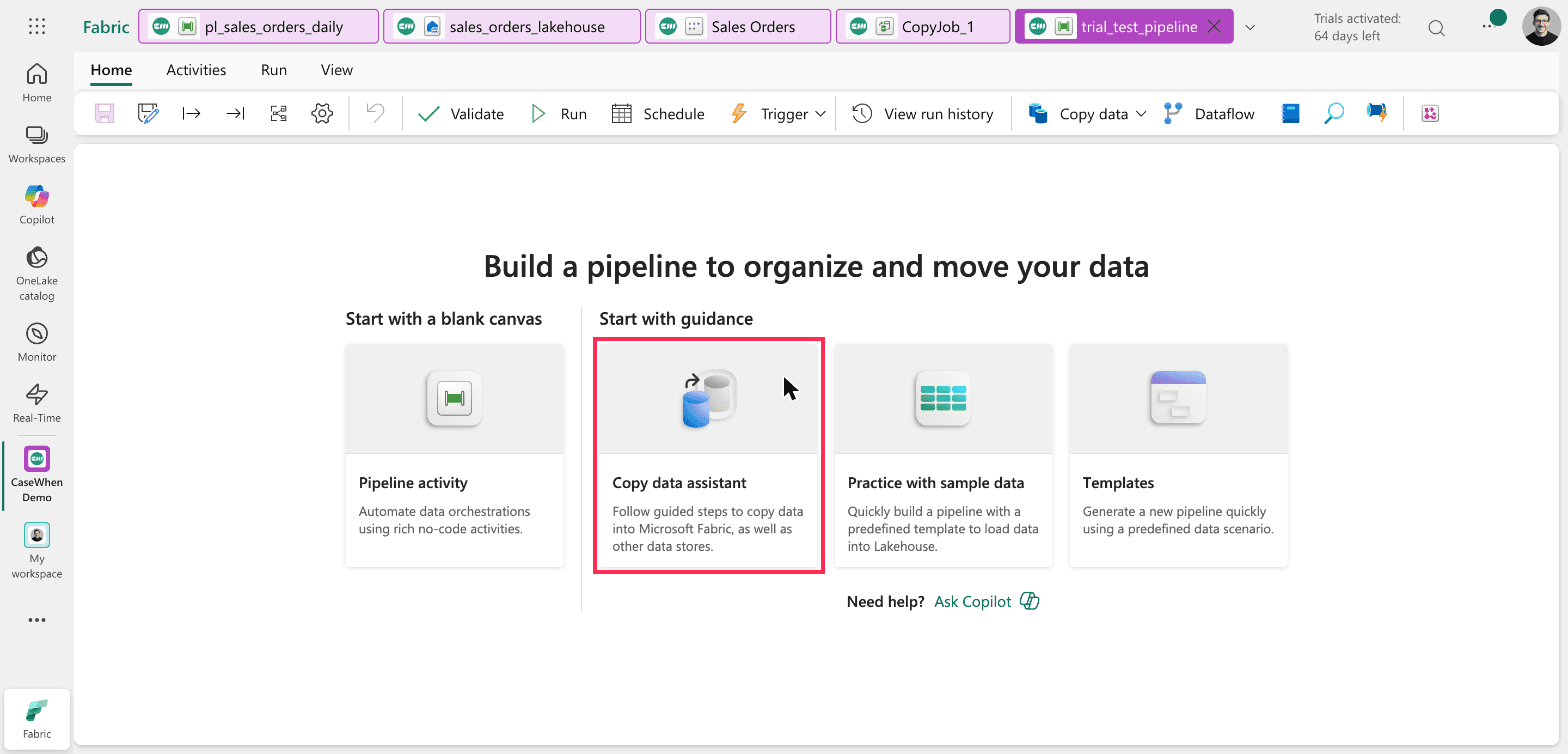Screen dimensions: 1568x754
Task: Open Monitor in the left sidebar
Action: pyautogui.click(x=37, y=343)
